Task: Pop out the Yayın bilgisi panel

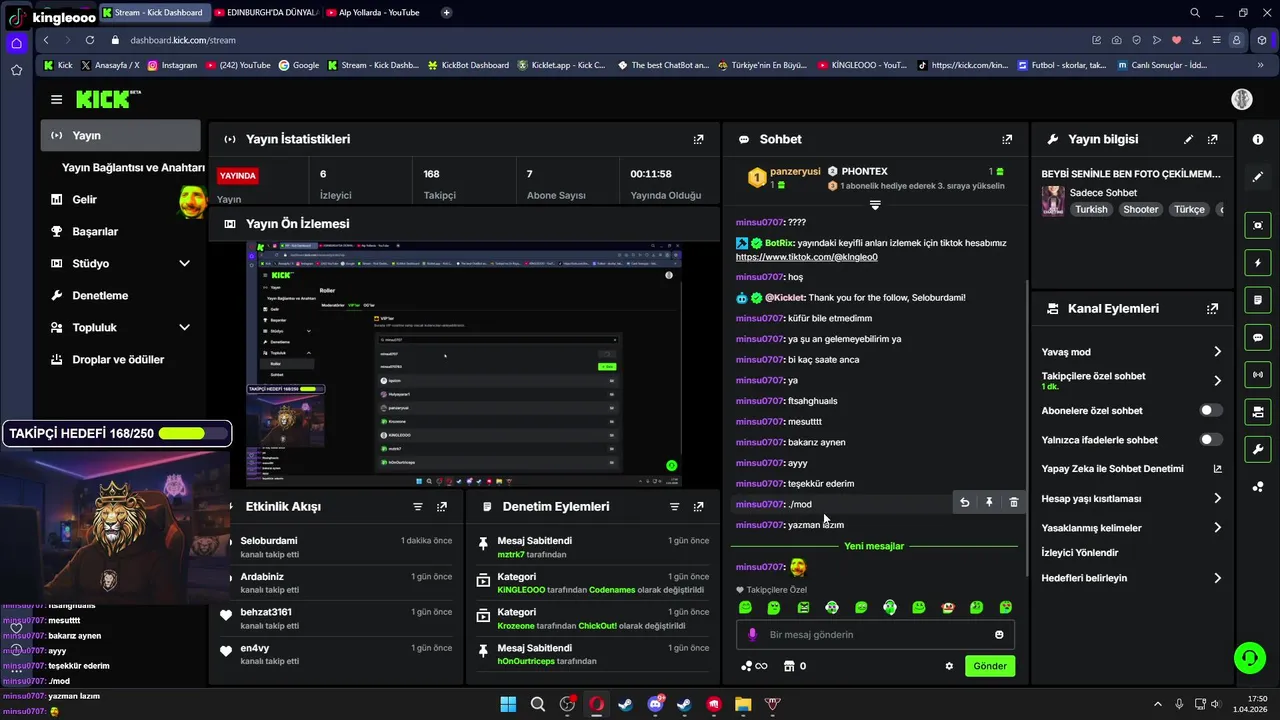Action: (1212, 139)
